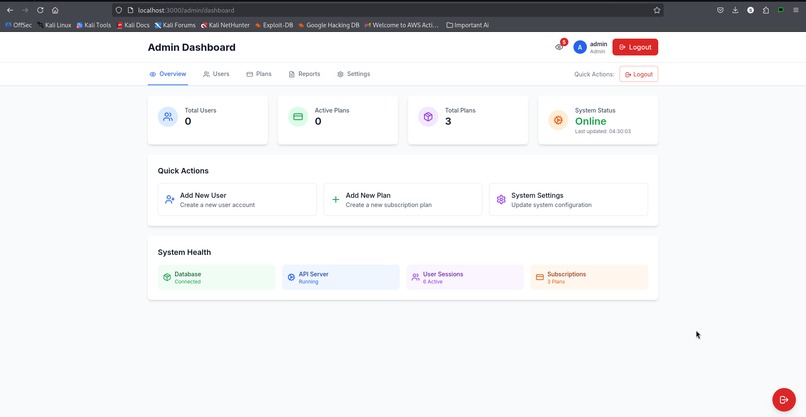
Task: Click the browser Back arrow
Action: coord(10,10)
